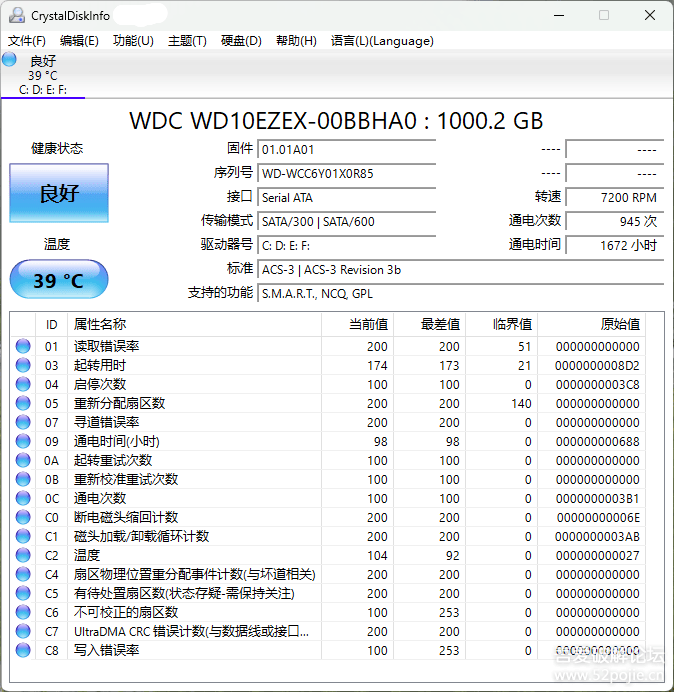Image resolution: width=674 pixels, height=692 pixels.
Task: Open the 文件(F) menu
Action: point(26,41)
